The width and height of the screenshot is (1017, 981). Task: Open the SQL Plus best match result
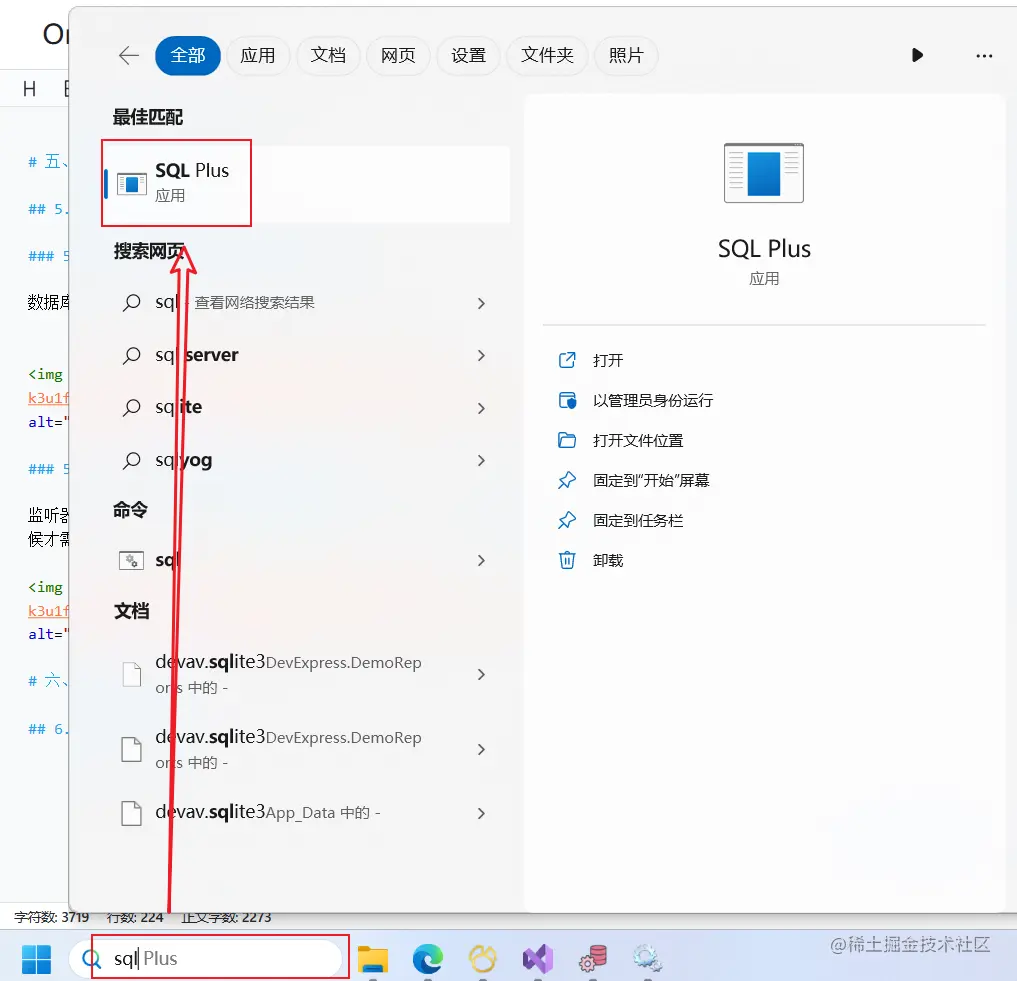click(x=307, y=184)
